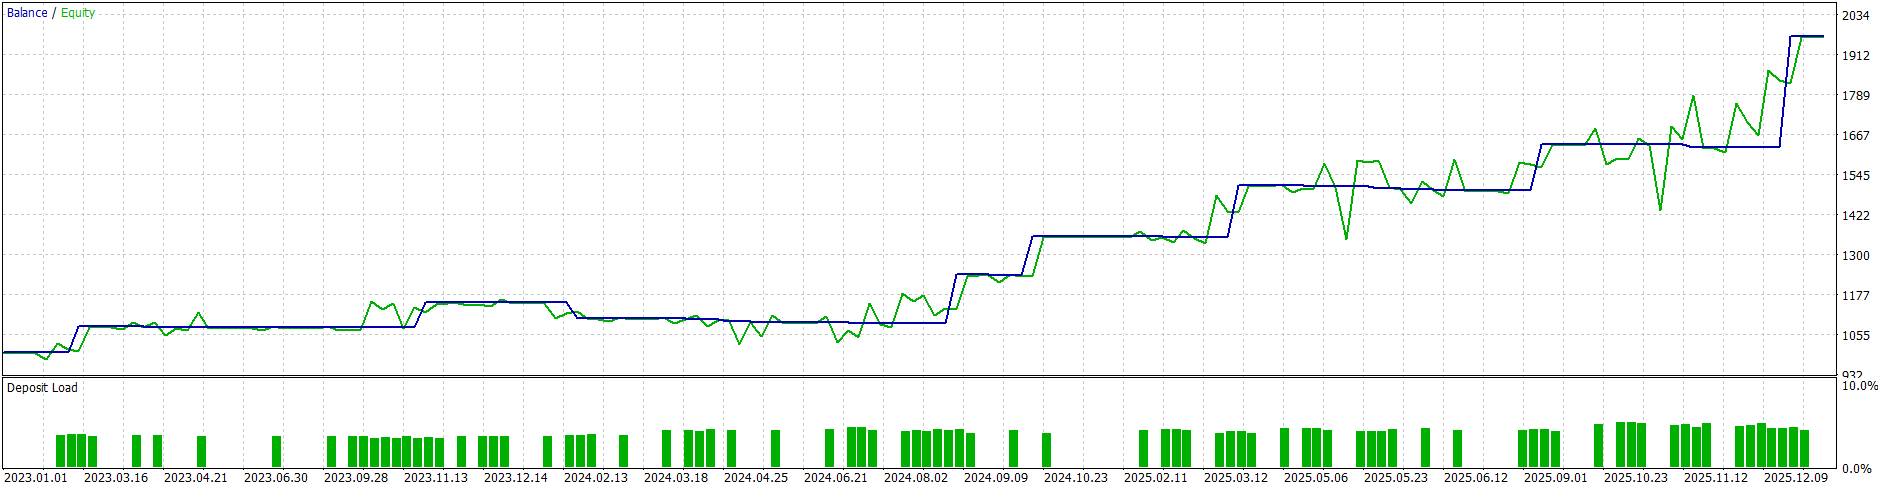Click the 2025.09.01 date label
The image size is (1878, 485).
tap(1556, 478)
